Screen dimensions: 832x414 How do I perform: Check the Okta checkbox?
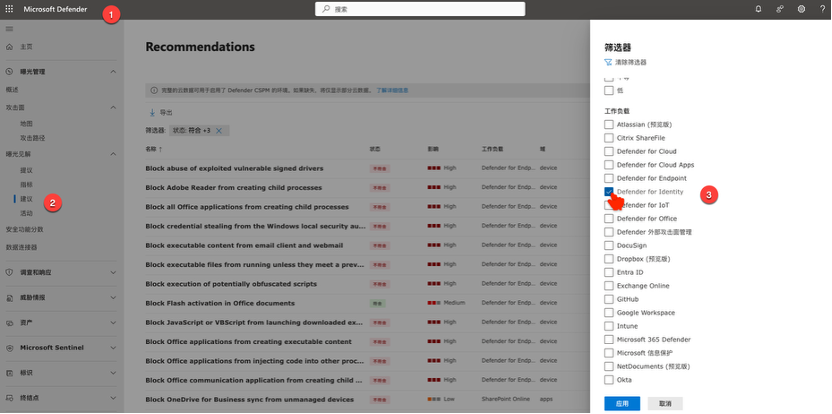[609, 380]
